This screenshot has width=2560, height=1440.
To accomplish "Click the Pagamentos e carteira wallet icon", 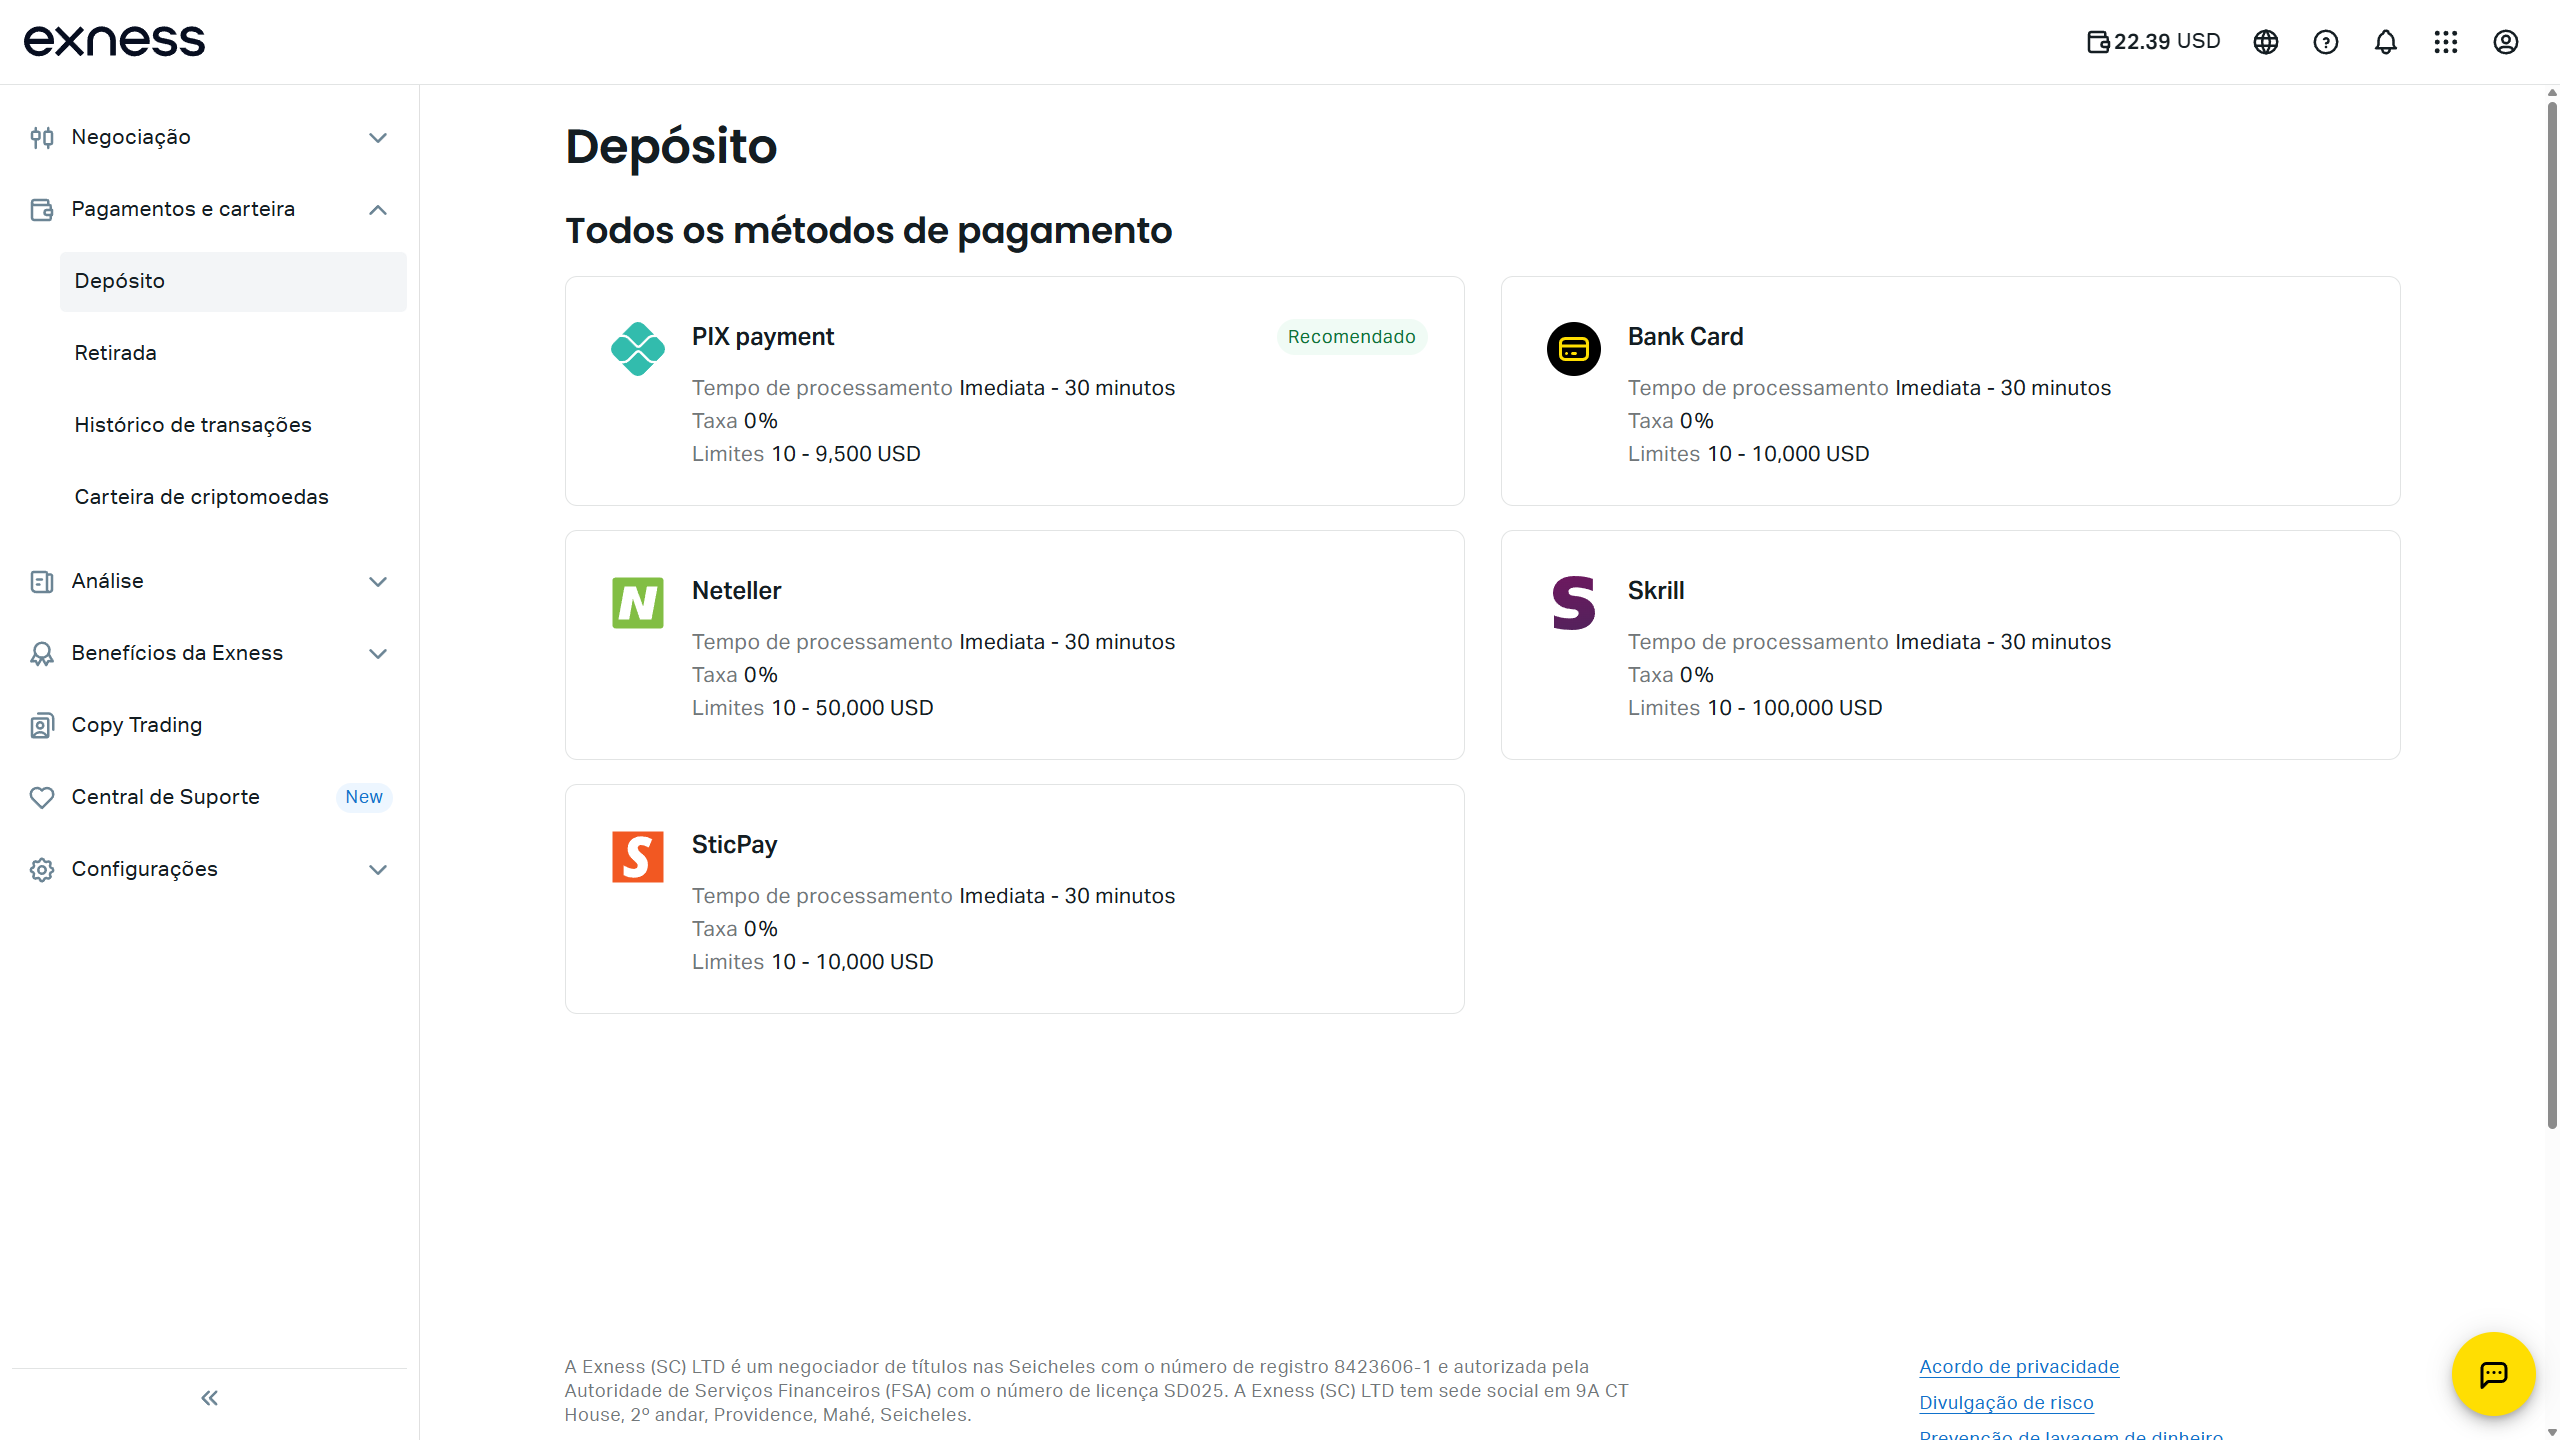I will click(x=42, y=210).
